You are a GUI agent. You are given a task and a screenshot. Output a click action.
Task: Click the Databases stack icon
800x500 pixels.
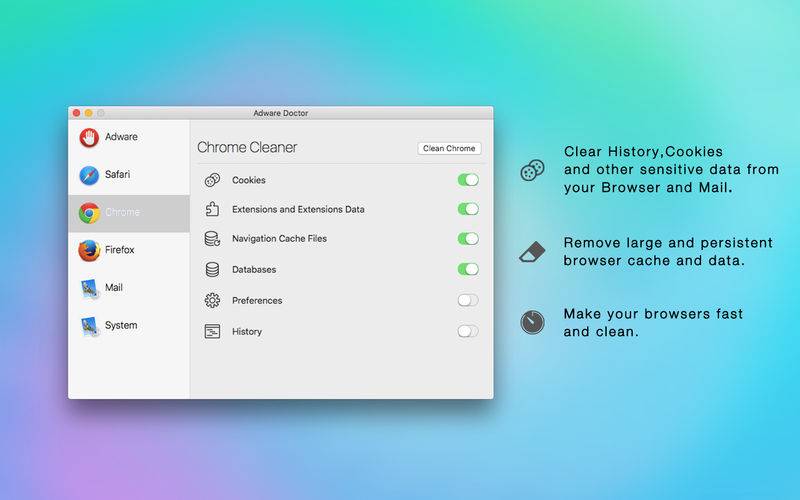click(x=212, y=269)
